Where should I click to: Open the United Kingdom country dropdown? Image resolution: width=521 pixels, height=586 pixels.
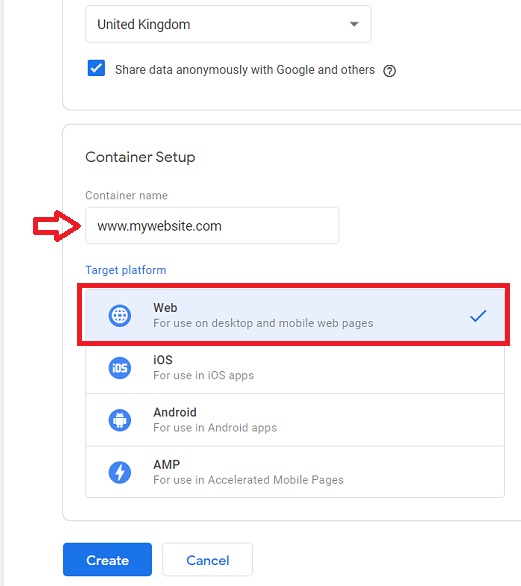(228, 24)
